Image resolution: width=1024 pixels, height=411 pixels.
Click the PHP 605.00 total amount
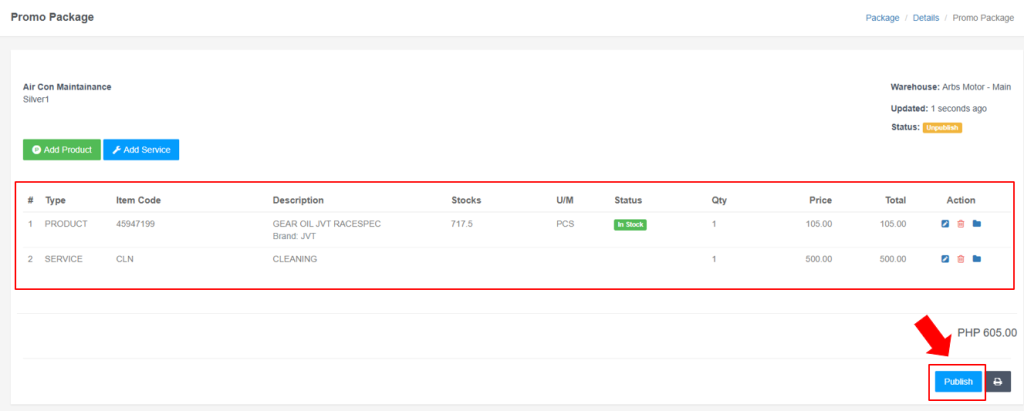coord(986,333)
